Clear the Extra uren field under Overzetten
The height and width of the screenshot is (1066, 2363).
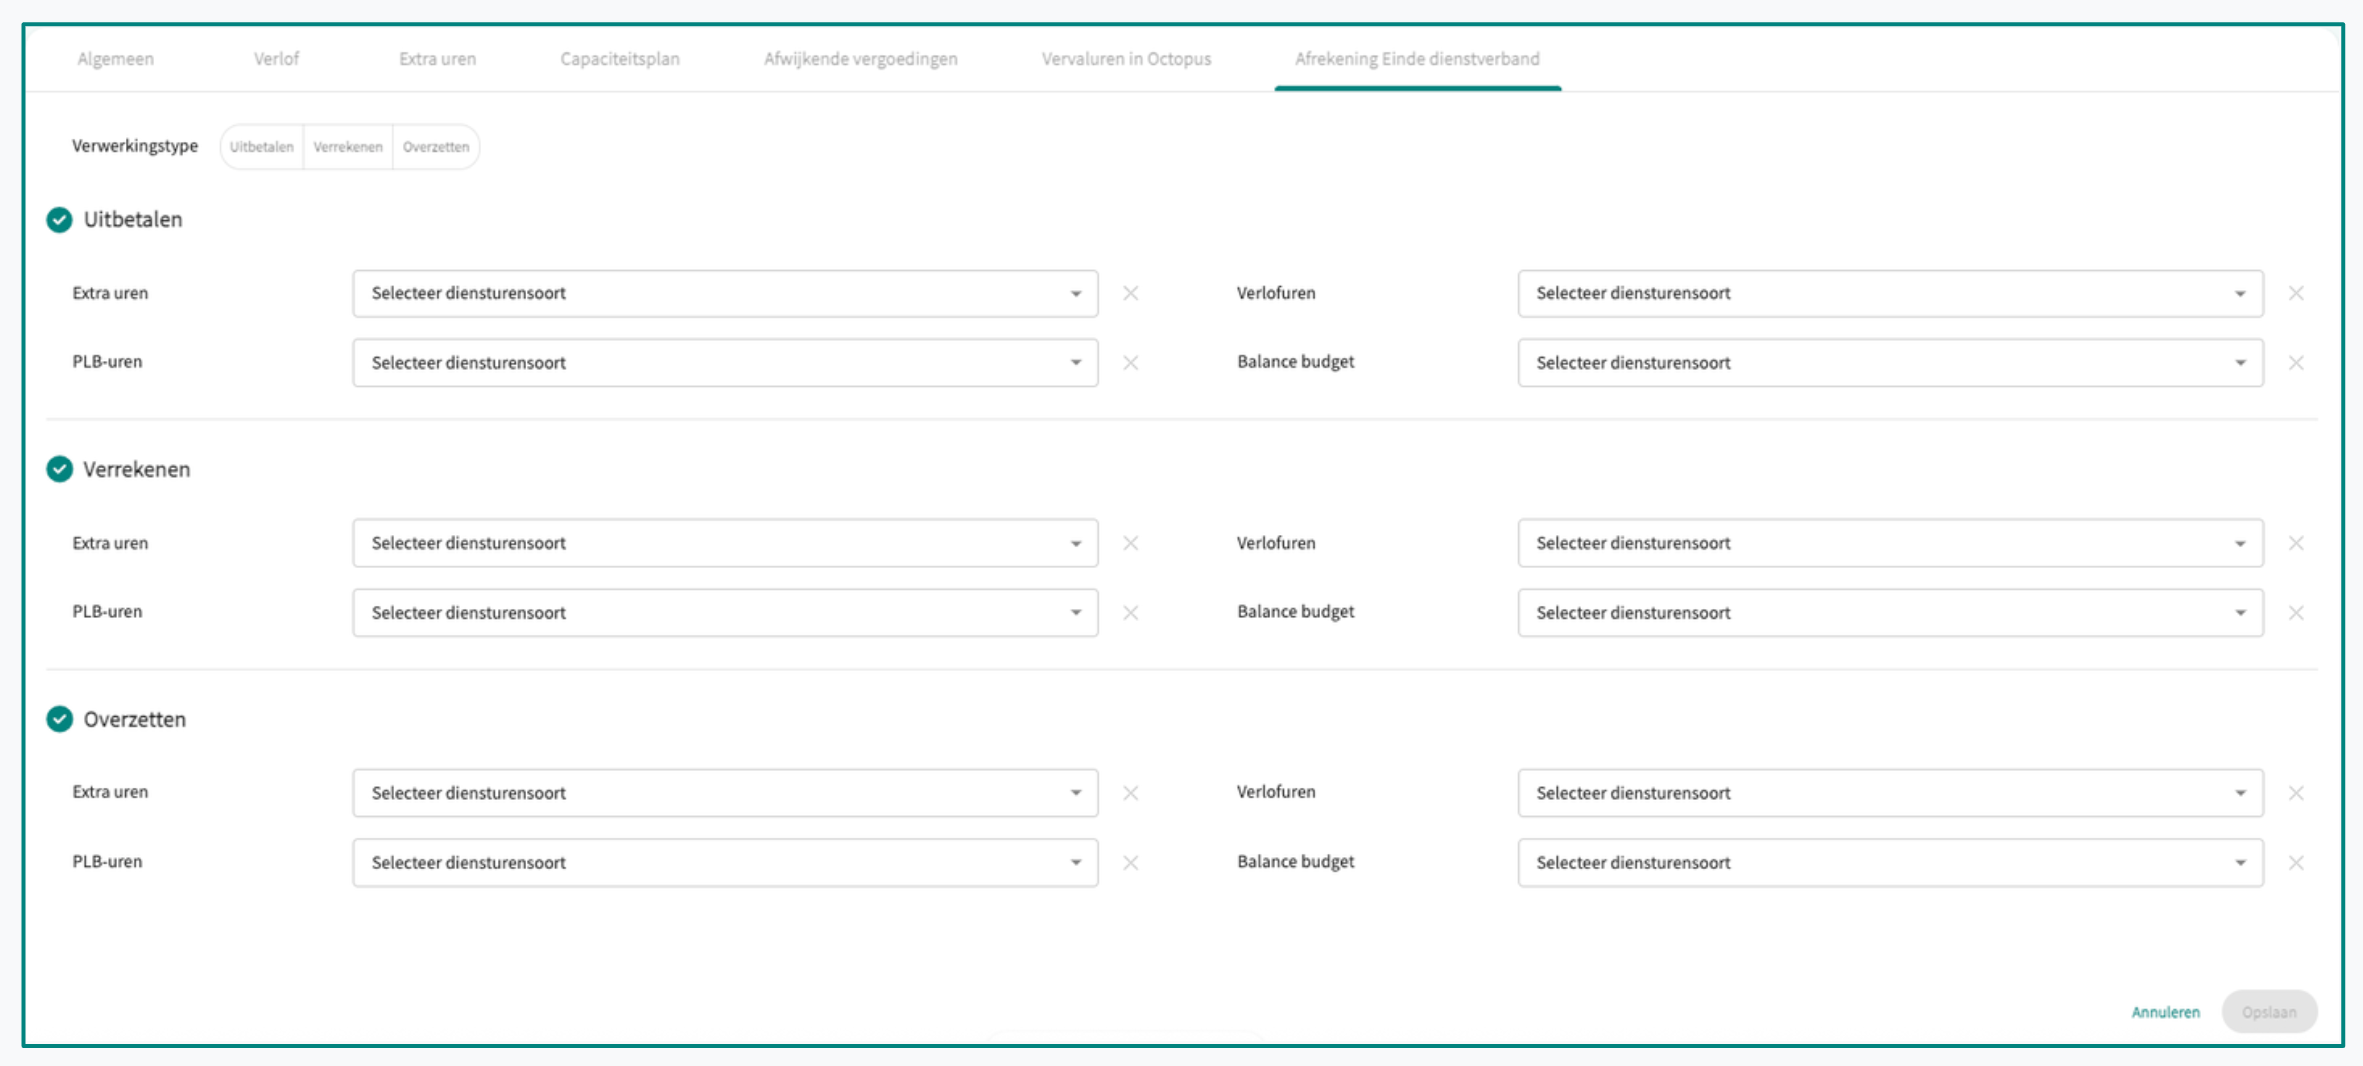pyautogui.click(x=1130, y=793)
